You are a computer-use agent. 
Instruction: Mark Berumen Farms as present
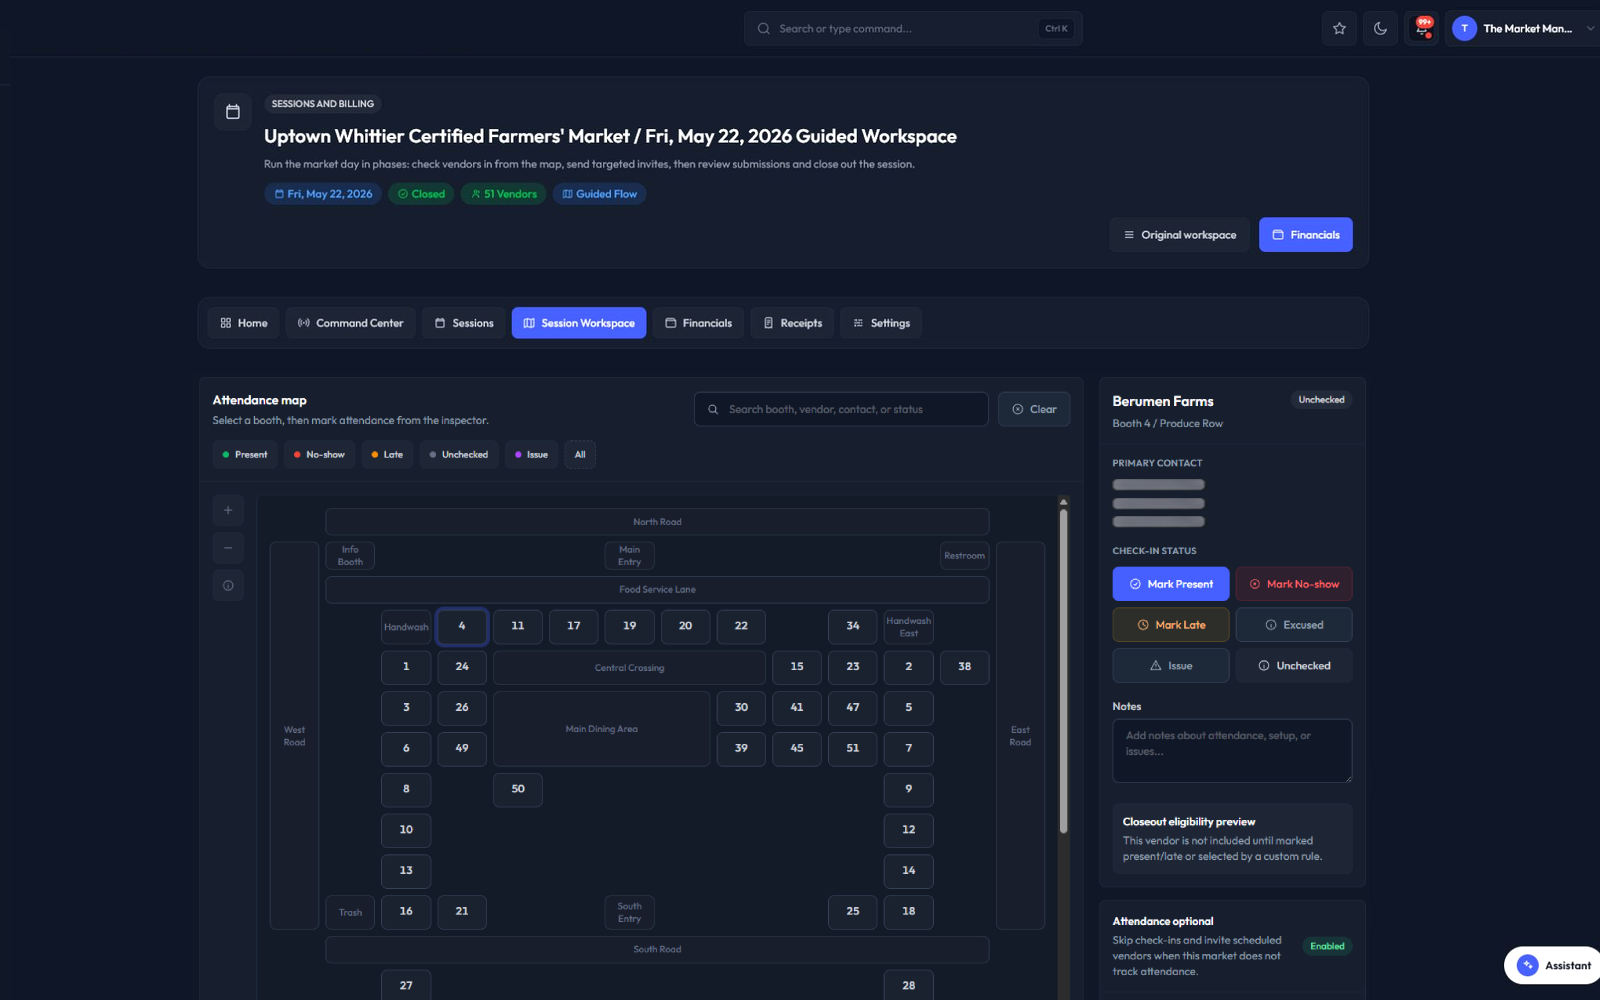coord(1171,584)
